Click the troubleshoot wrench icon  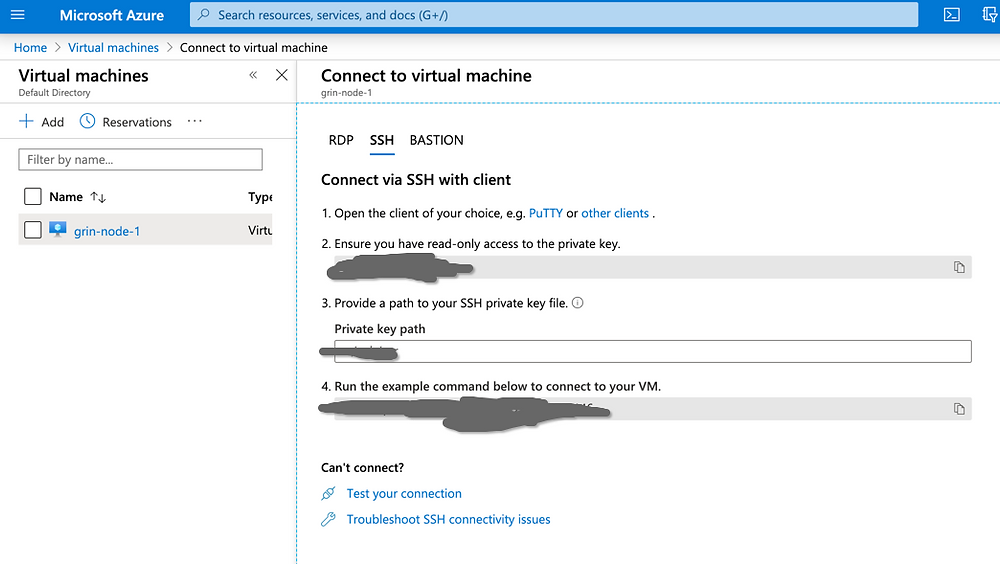point(328,519)
